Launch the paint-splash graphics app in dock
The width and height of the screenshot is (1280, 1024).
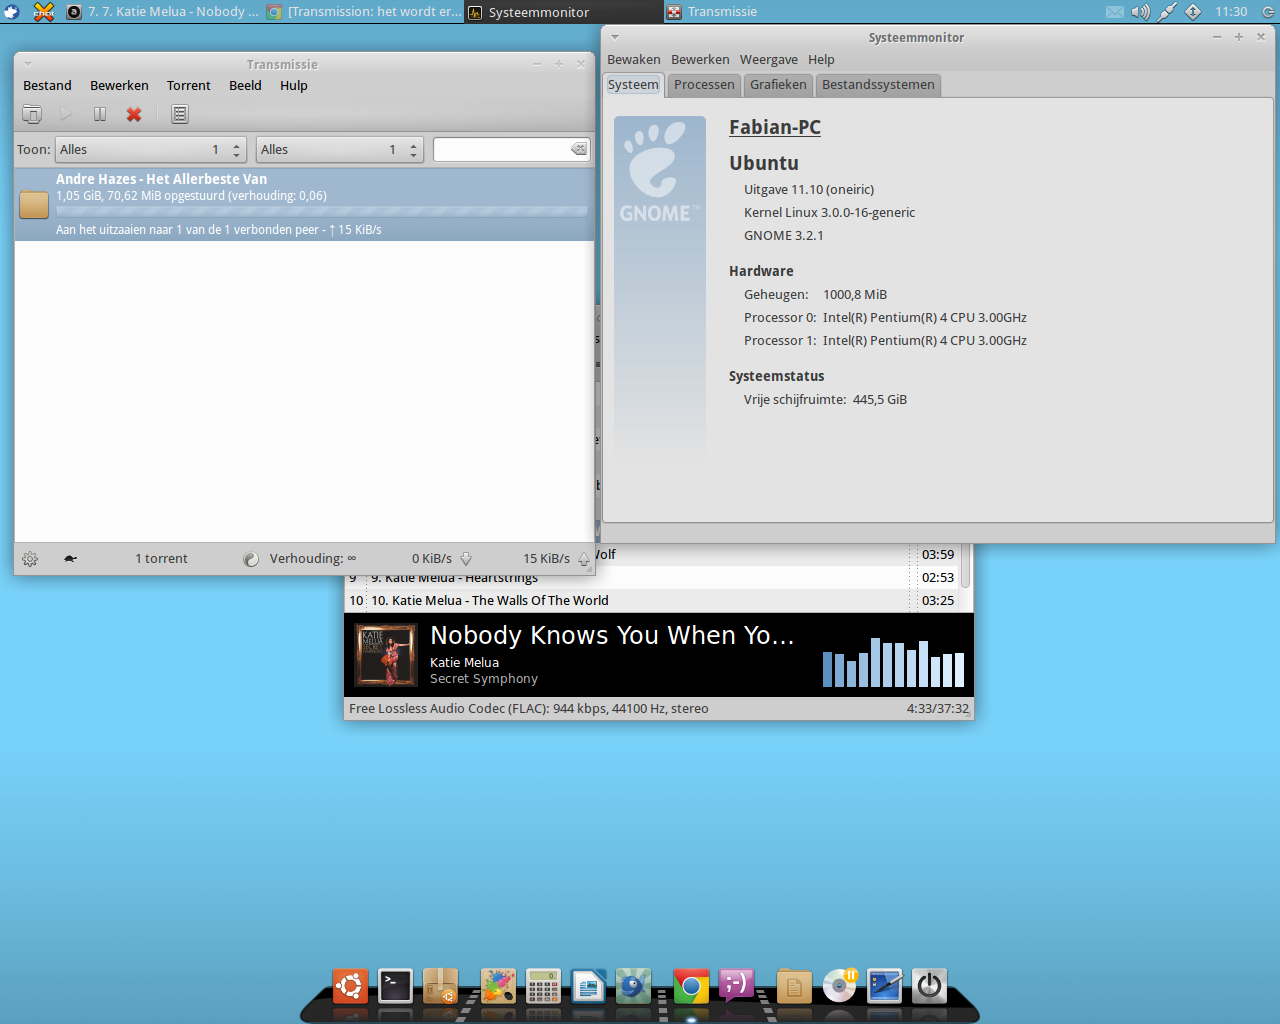(498, 987)
